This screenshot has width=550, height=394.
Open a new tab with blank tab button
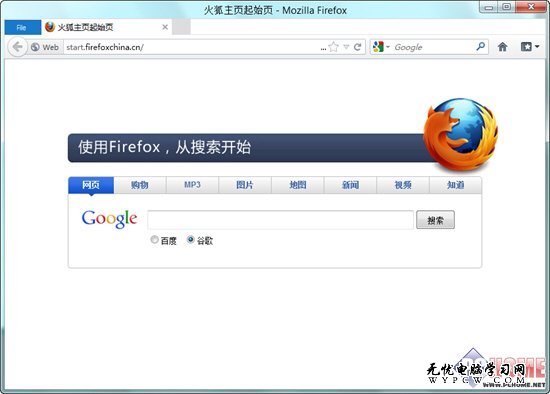181,27
